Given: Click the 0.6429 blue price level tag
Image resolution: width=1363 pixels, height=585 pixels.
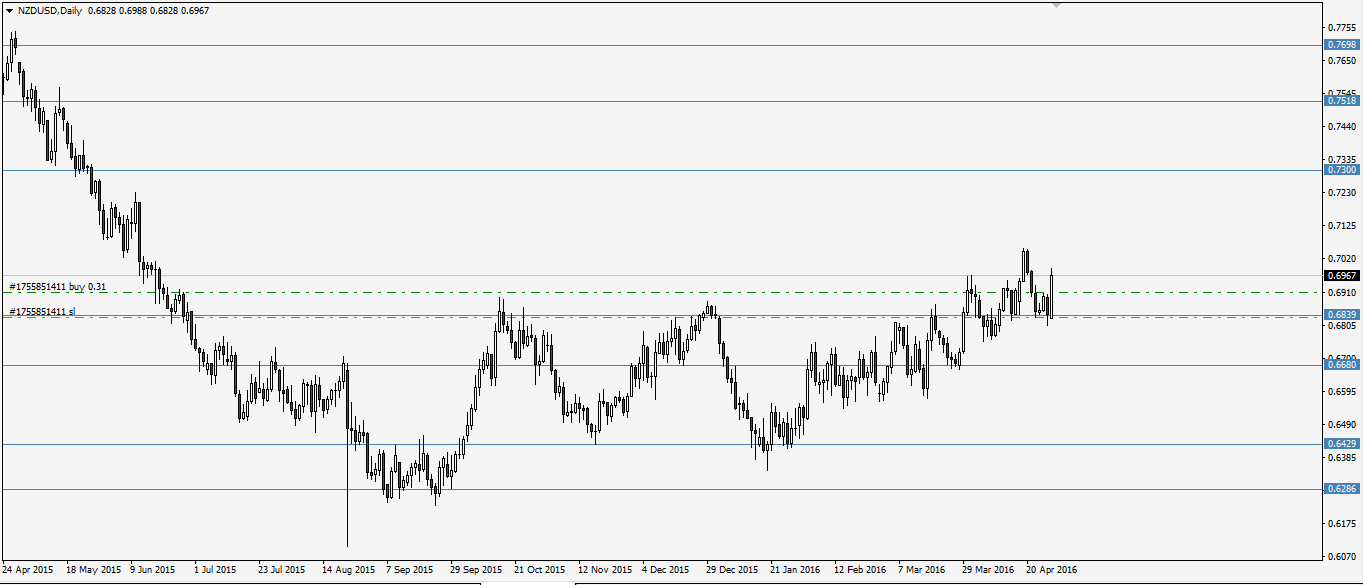Looking at the screenshot, I should pyautogui.click(x=1341, y=443).
